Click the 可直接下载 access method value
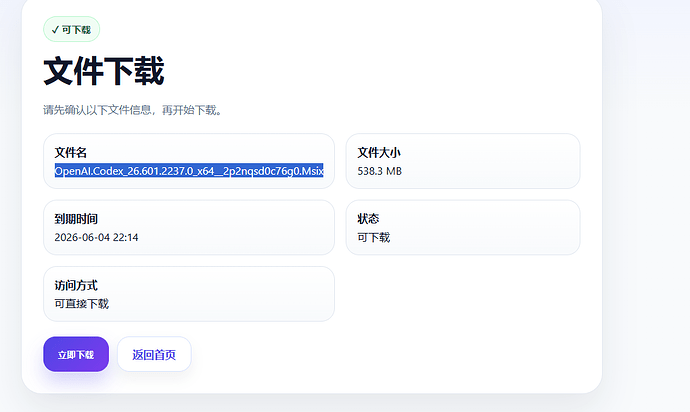690x412 pixels. point(81,304)
